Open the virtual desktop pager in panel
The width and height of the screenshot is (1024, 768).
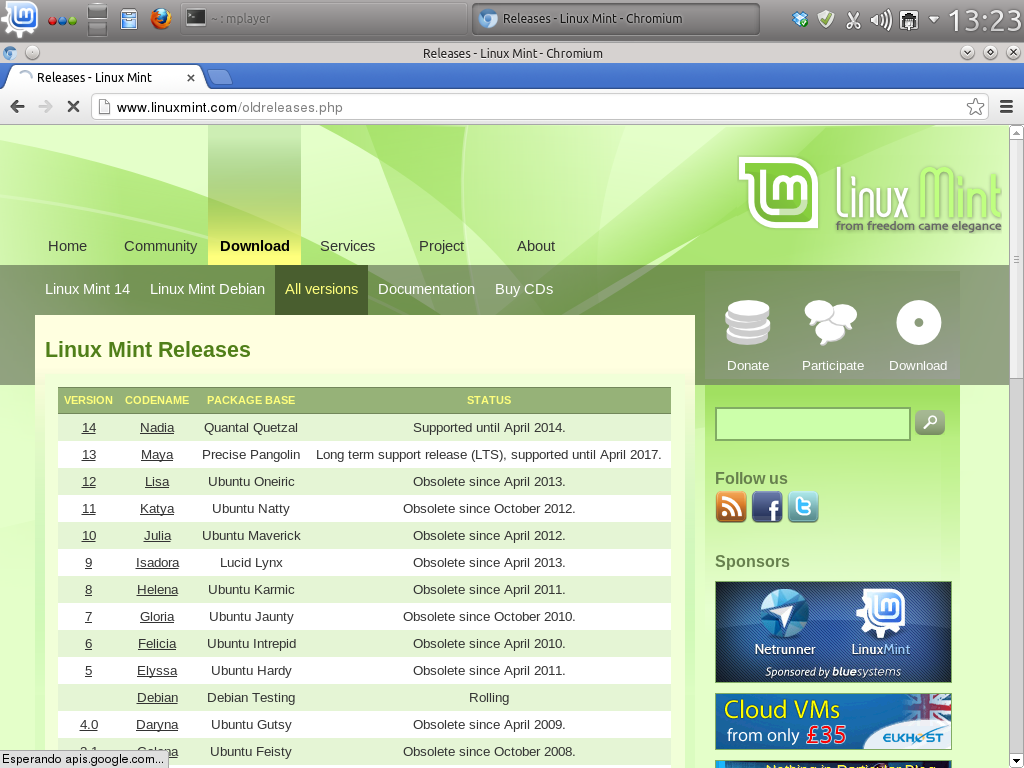[97, 20]
